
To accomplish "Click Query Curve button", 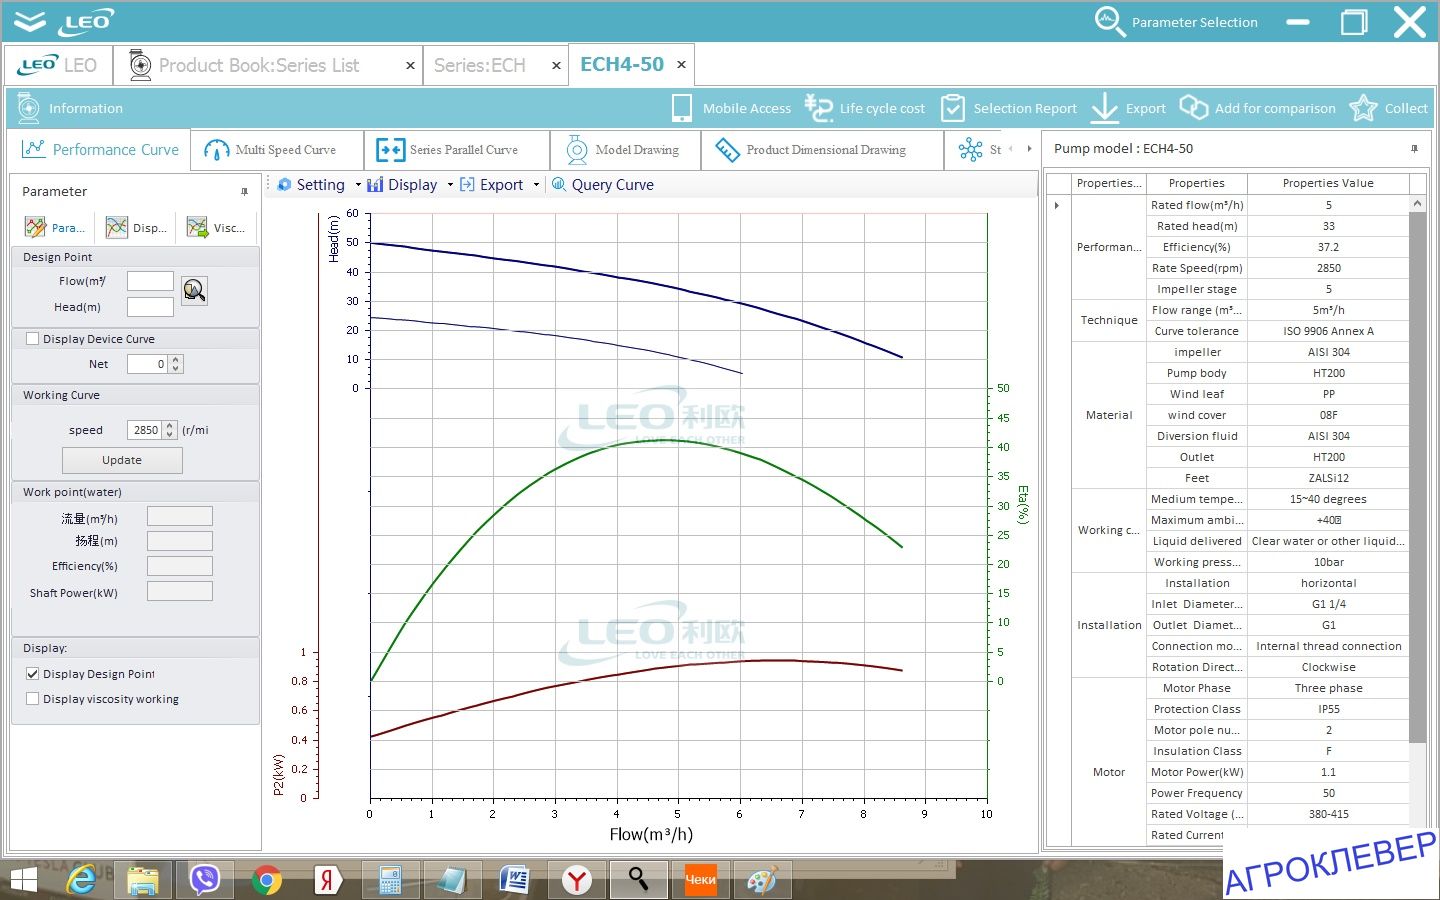I will click(x=603, y=185).
